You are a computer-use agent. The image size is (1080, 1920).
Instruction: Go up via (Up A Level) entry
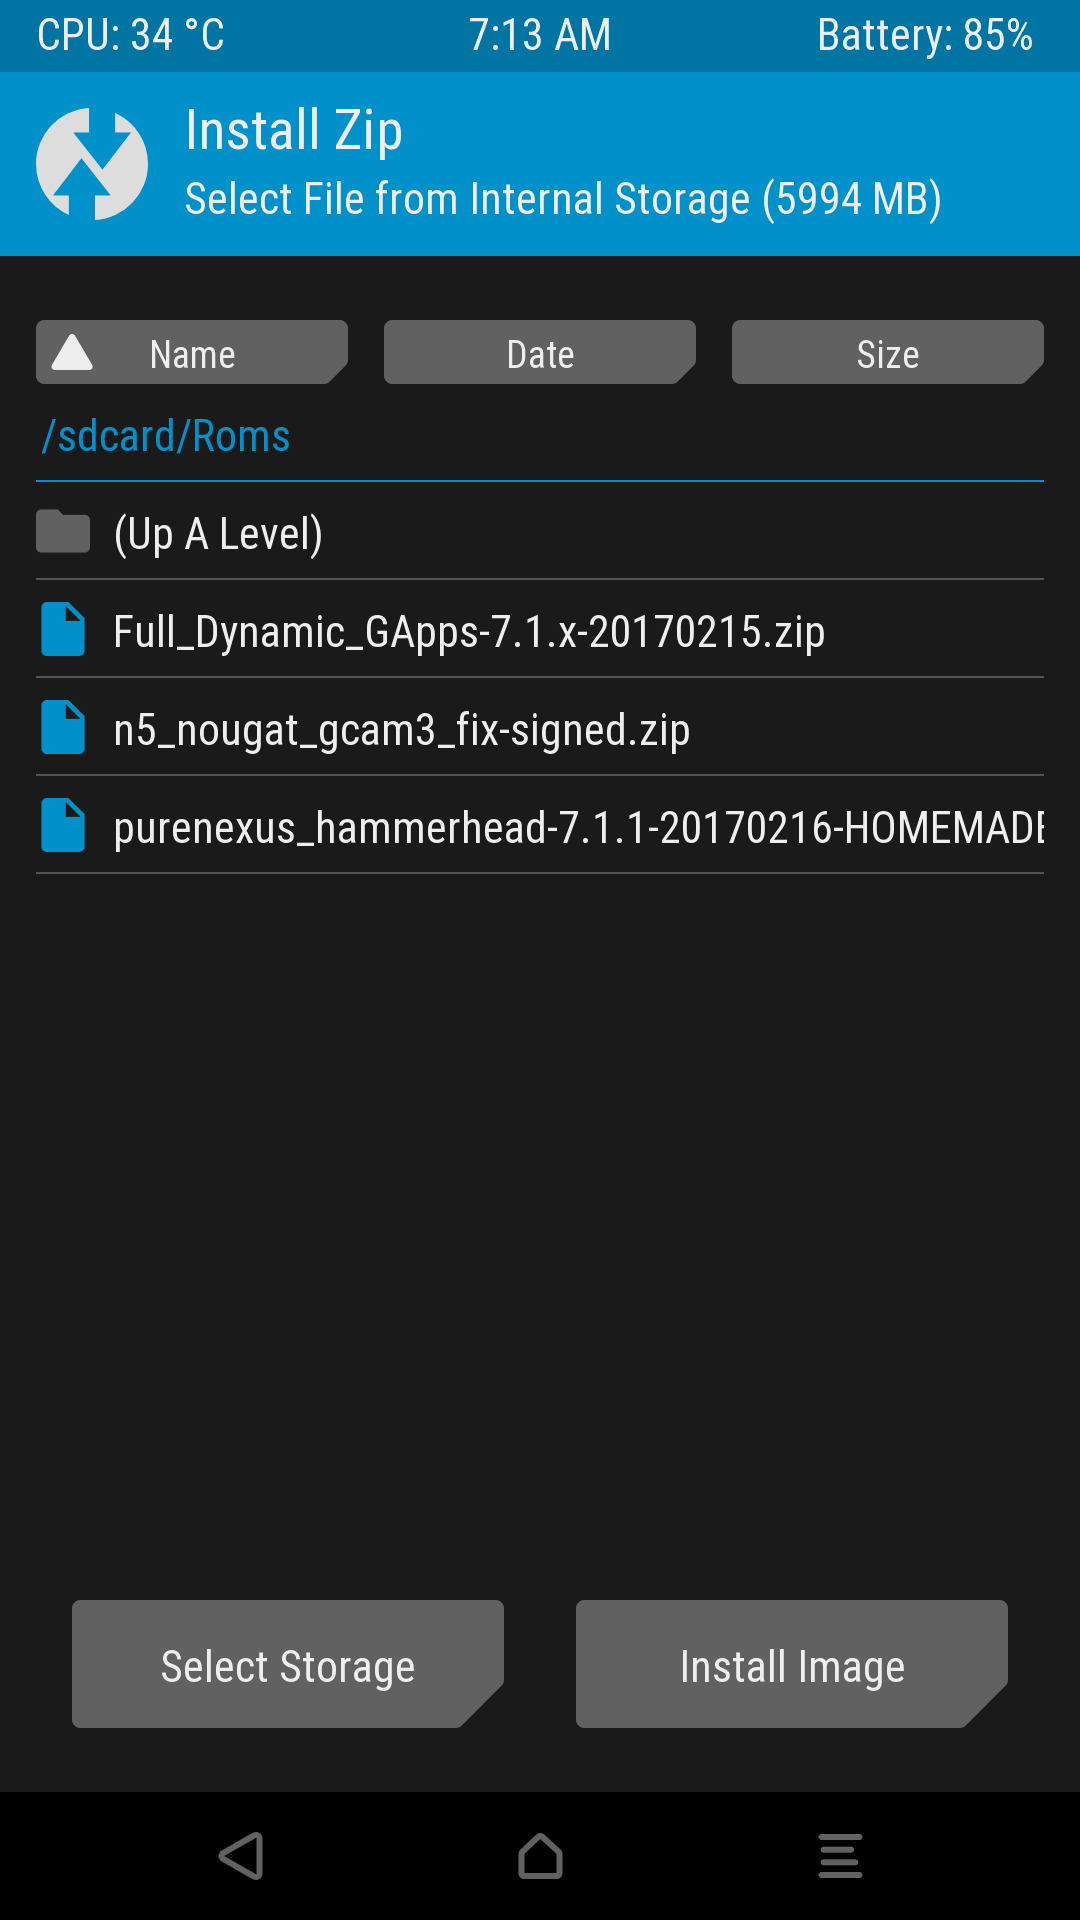pos(540,532)
